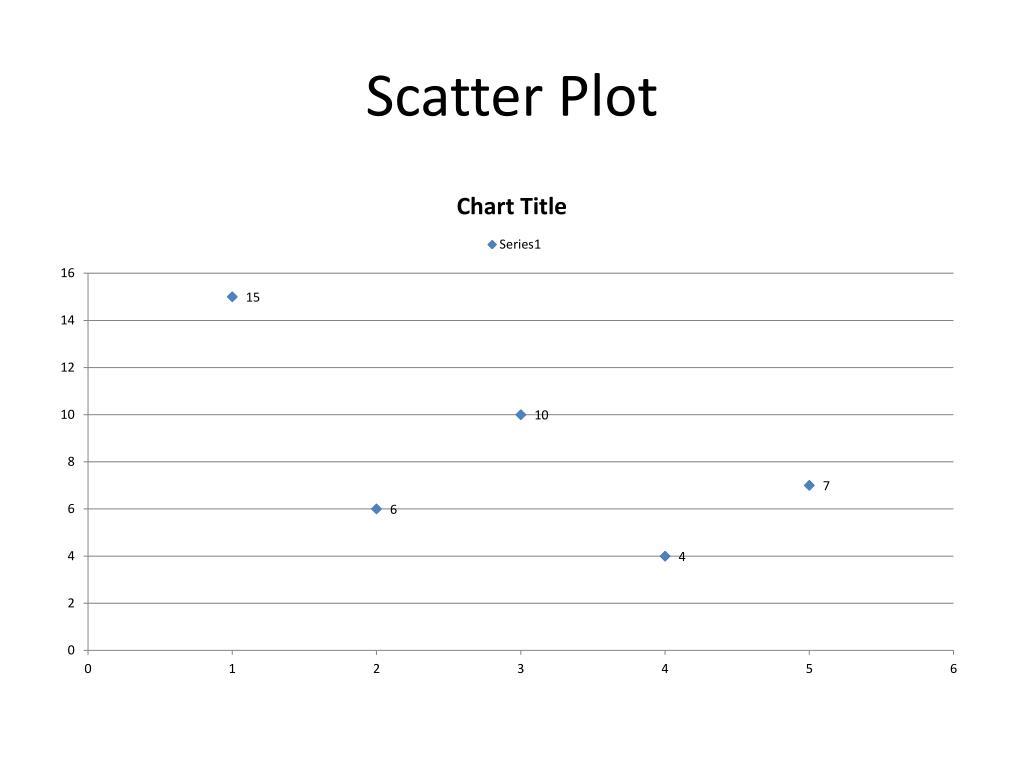Select the data point labeled 4
Image resolution: width=1024 pixels, height=768 pixels.
tap(665, 556)
